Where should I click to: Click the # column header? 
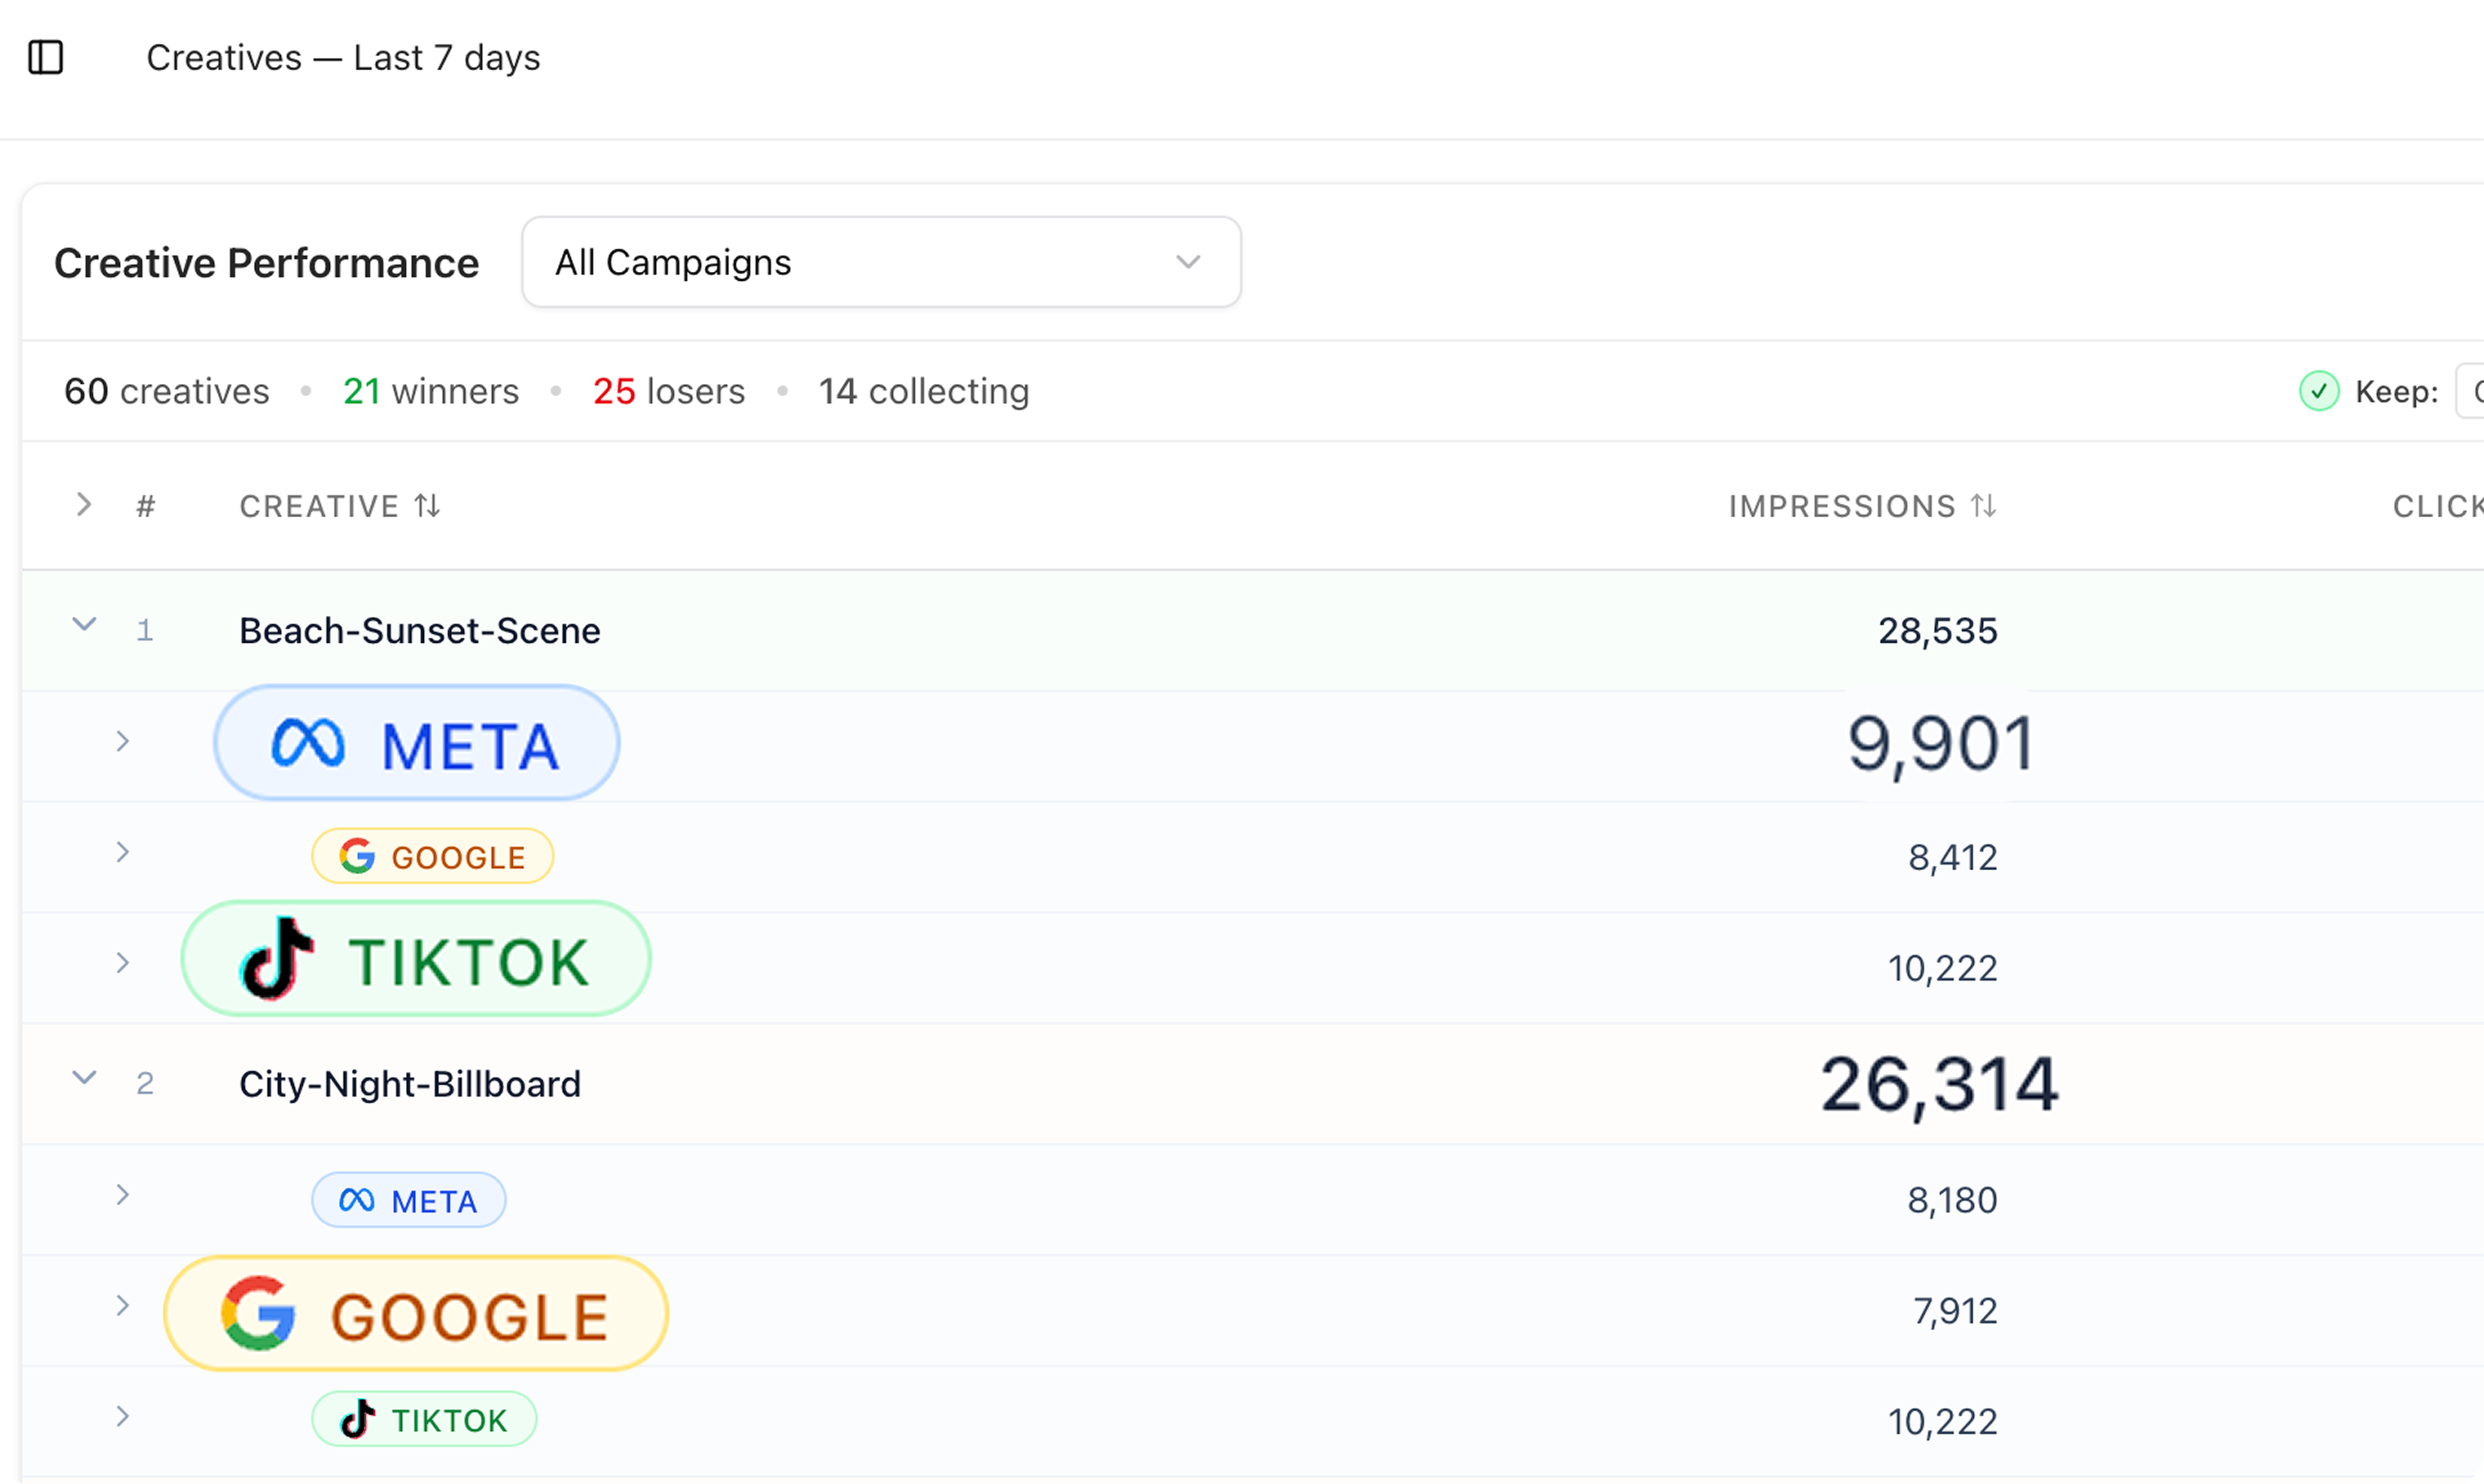(x=146, y=506)
